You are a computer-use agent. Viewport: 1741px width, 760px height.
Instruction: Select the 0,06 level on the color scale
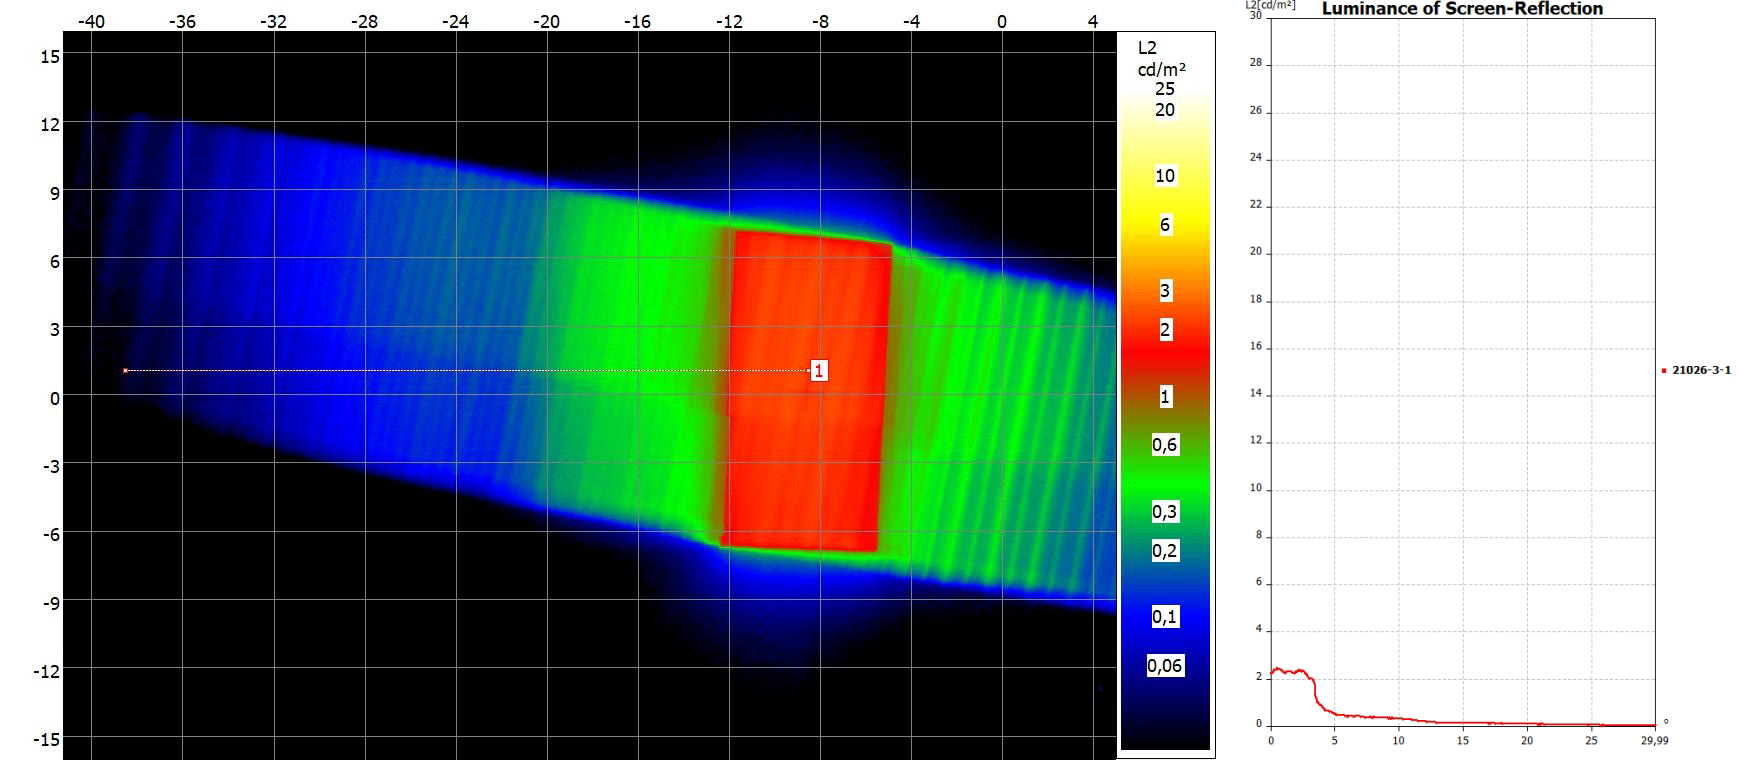pyautogui.click(x=1164, y=666)
